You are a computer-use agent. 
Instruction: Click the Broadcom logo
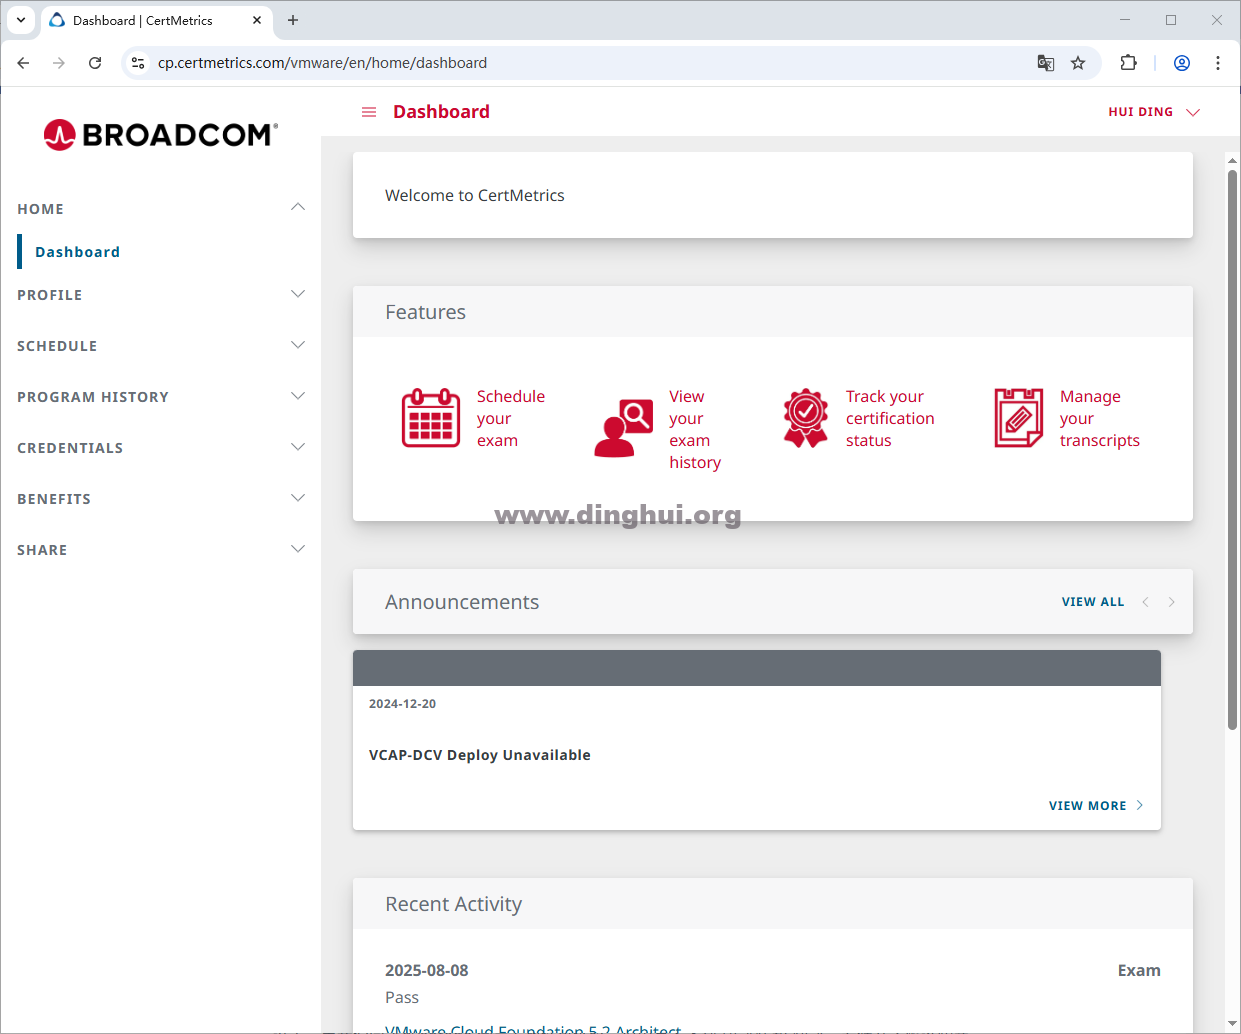pos(161,135)
